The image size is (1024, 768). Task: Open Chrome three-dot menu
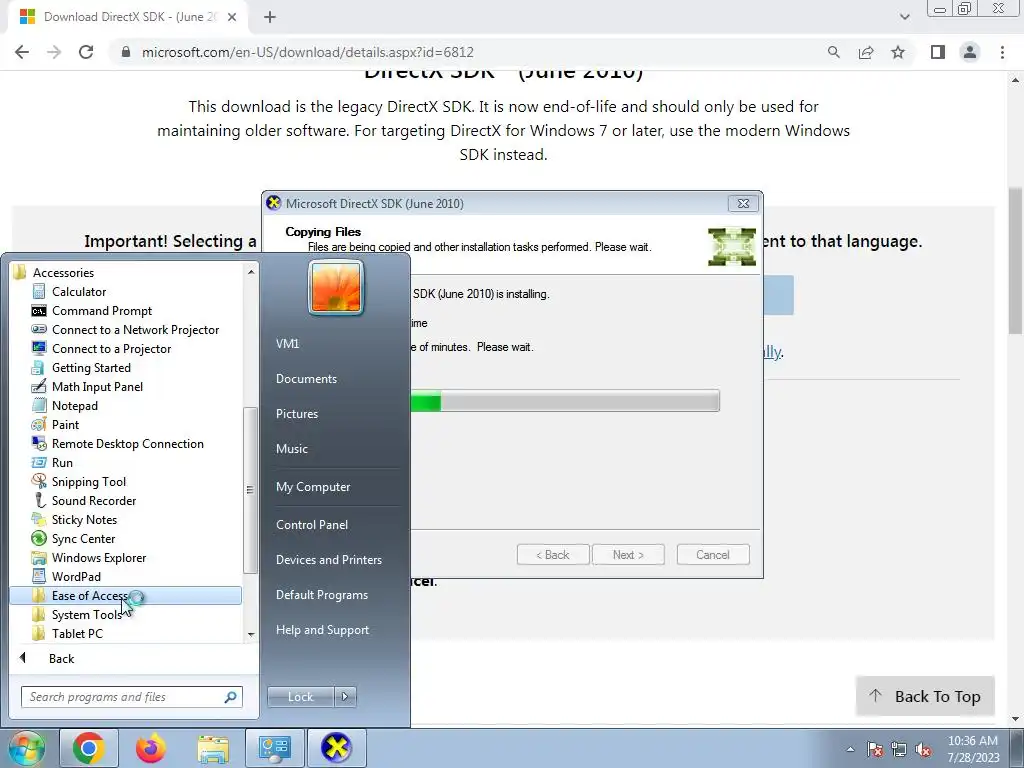click(1002, 52)
